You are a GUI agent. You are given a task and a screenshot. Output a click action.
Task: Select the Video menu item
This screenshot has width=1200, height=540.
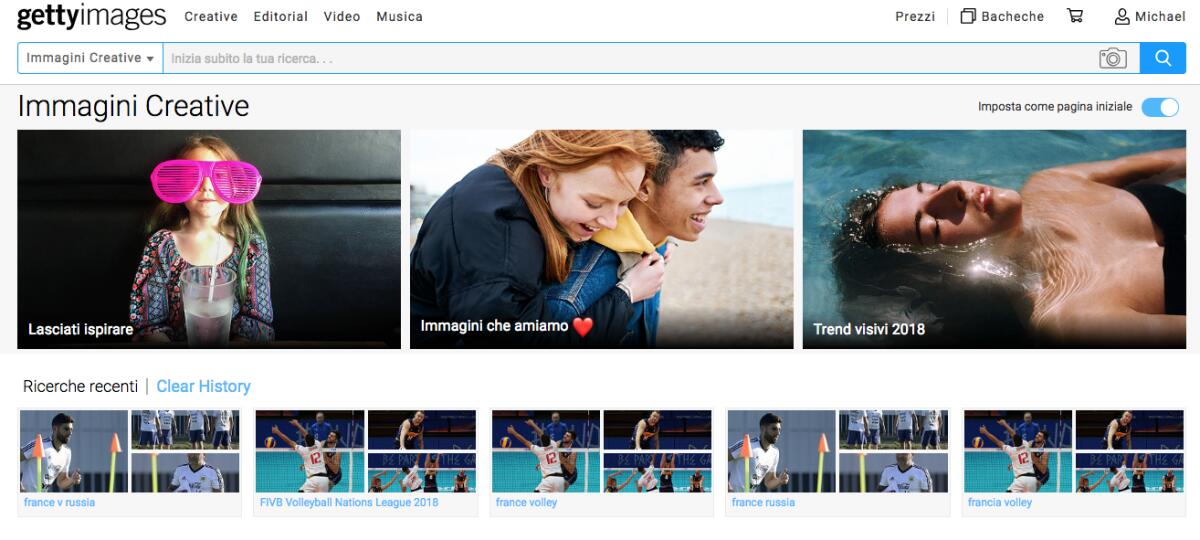(341, 16)
